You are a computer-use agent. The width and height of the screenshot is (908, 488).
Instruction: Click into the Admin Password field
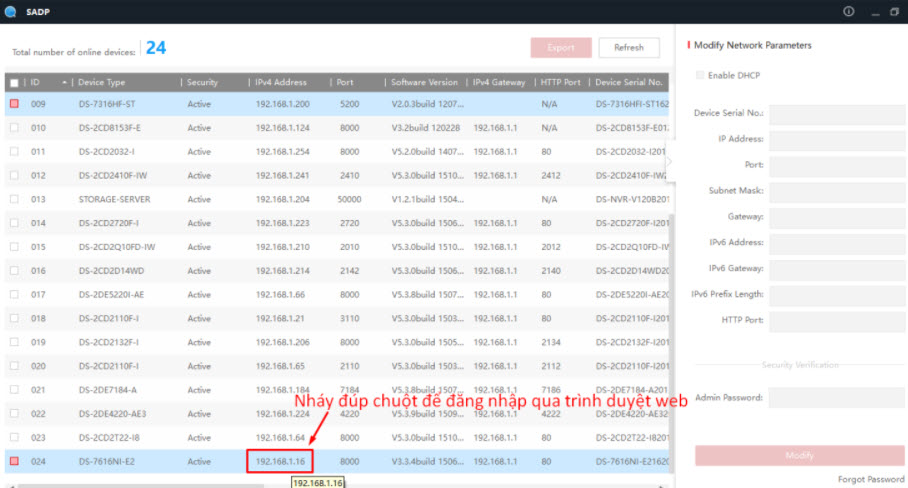(x=837, y=397)
